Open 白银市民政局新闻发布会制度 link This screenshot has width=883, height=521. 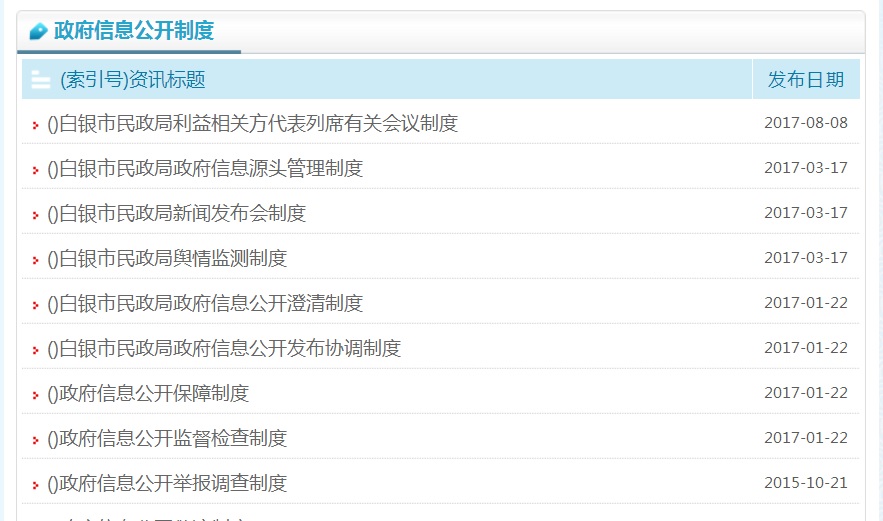[177, 214]
